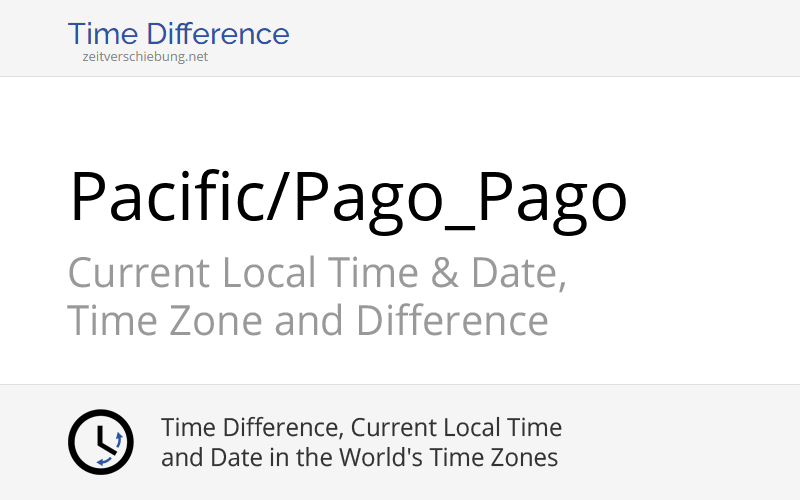Select the word "Pacific" in the main title
This screenshot has width=800, height=500.
tap(166, 197)
